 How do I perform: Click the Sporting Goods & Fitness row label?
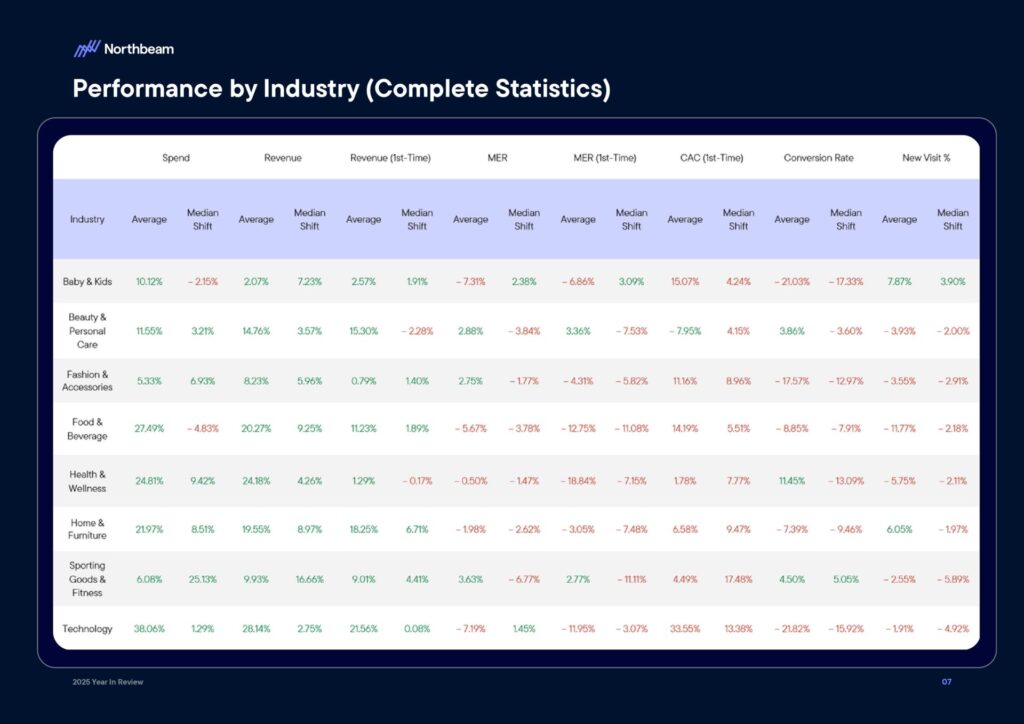tap(87, 577)
